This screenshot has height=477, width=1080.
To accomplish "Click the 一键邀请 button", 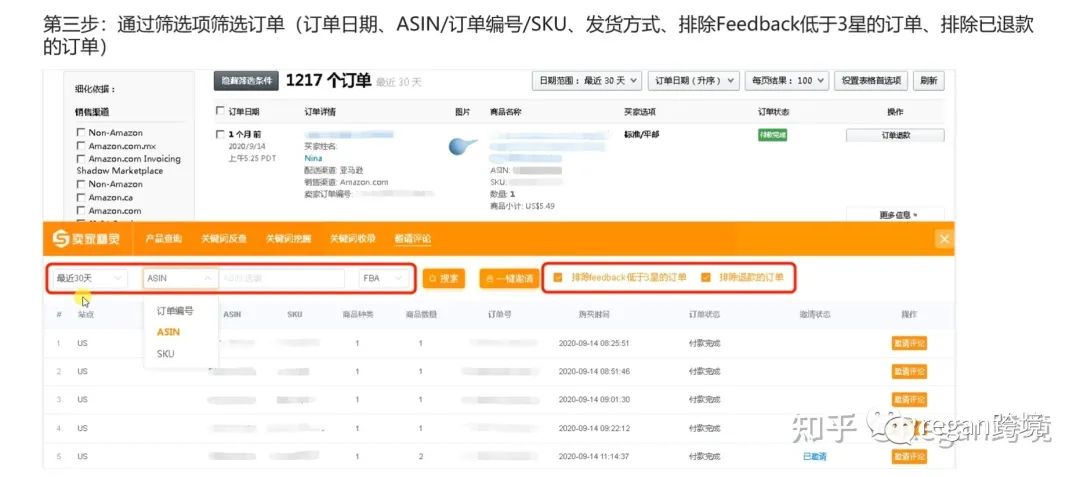I will 509,278.
